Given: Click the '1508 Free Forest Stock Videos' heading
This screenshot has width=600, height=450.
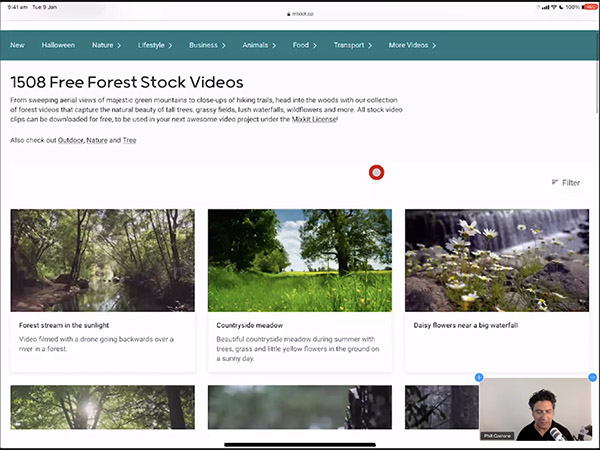Looking at the screenshot, I should (x=127, y=82).
